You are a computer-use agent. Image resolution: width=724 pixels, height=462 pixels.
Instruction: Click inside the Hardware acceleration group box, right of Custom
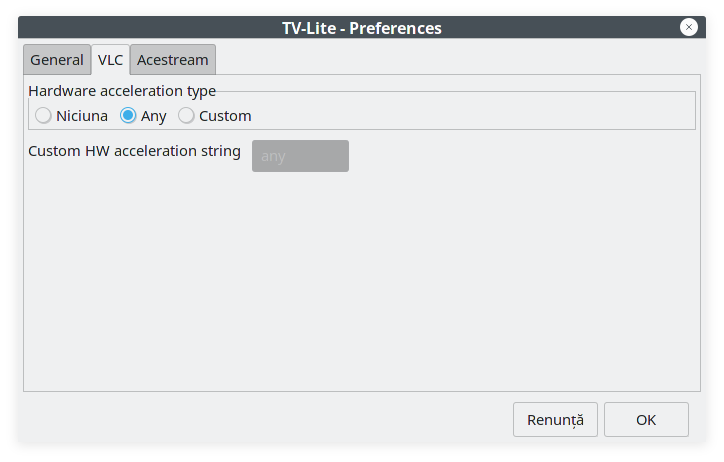[x=471, y=115]
